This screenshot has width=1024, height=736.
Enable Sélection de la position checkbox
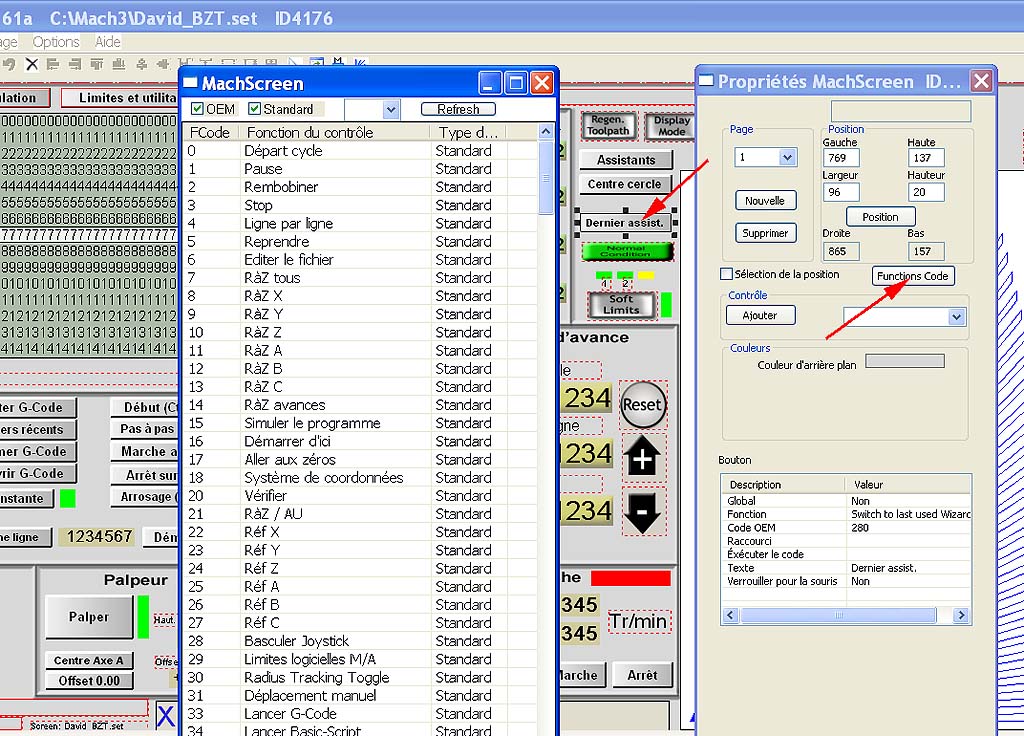726,274
